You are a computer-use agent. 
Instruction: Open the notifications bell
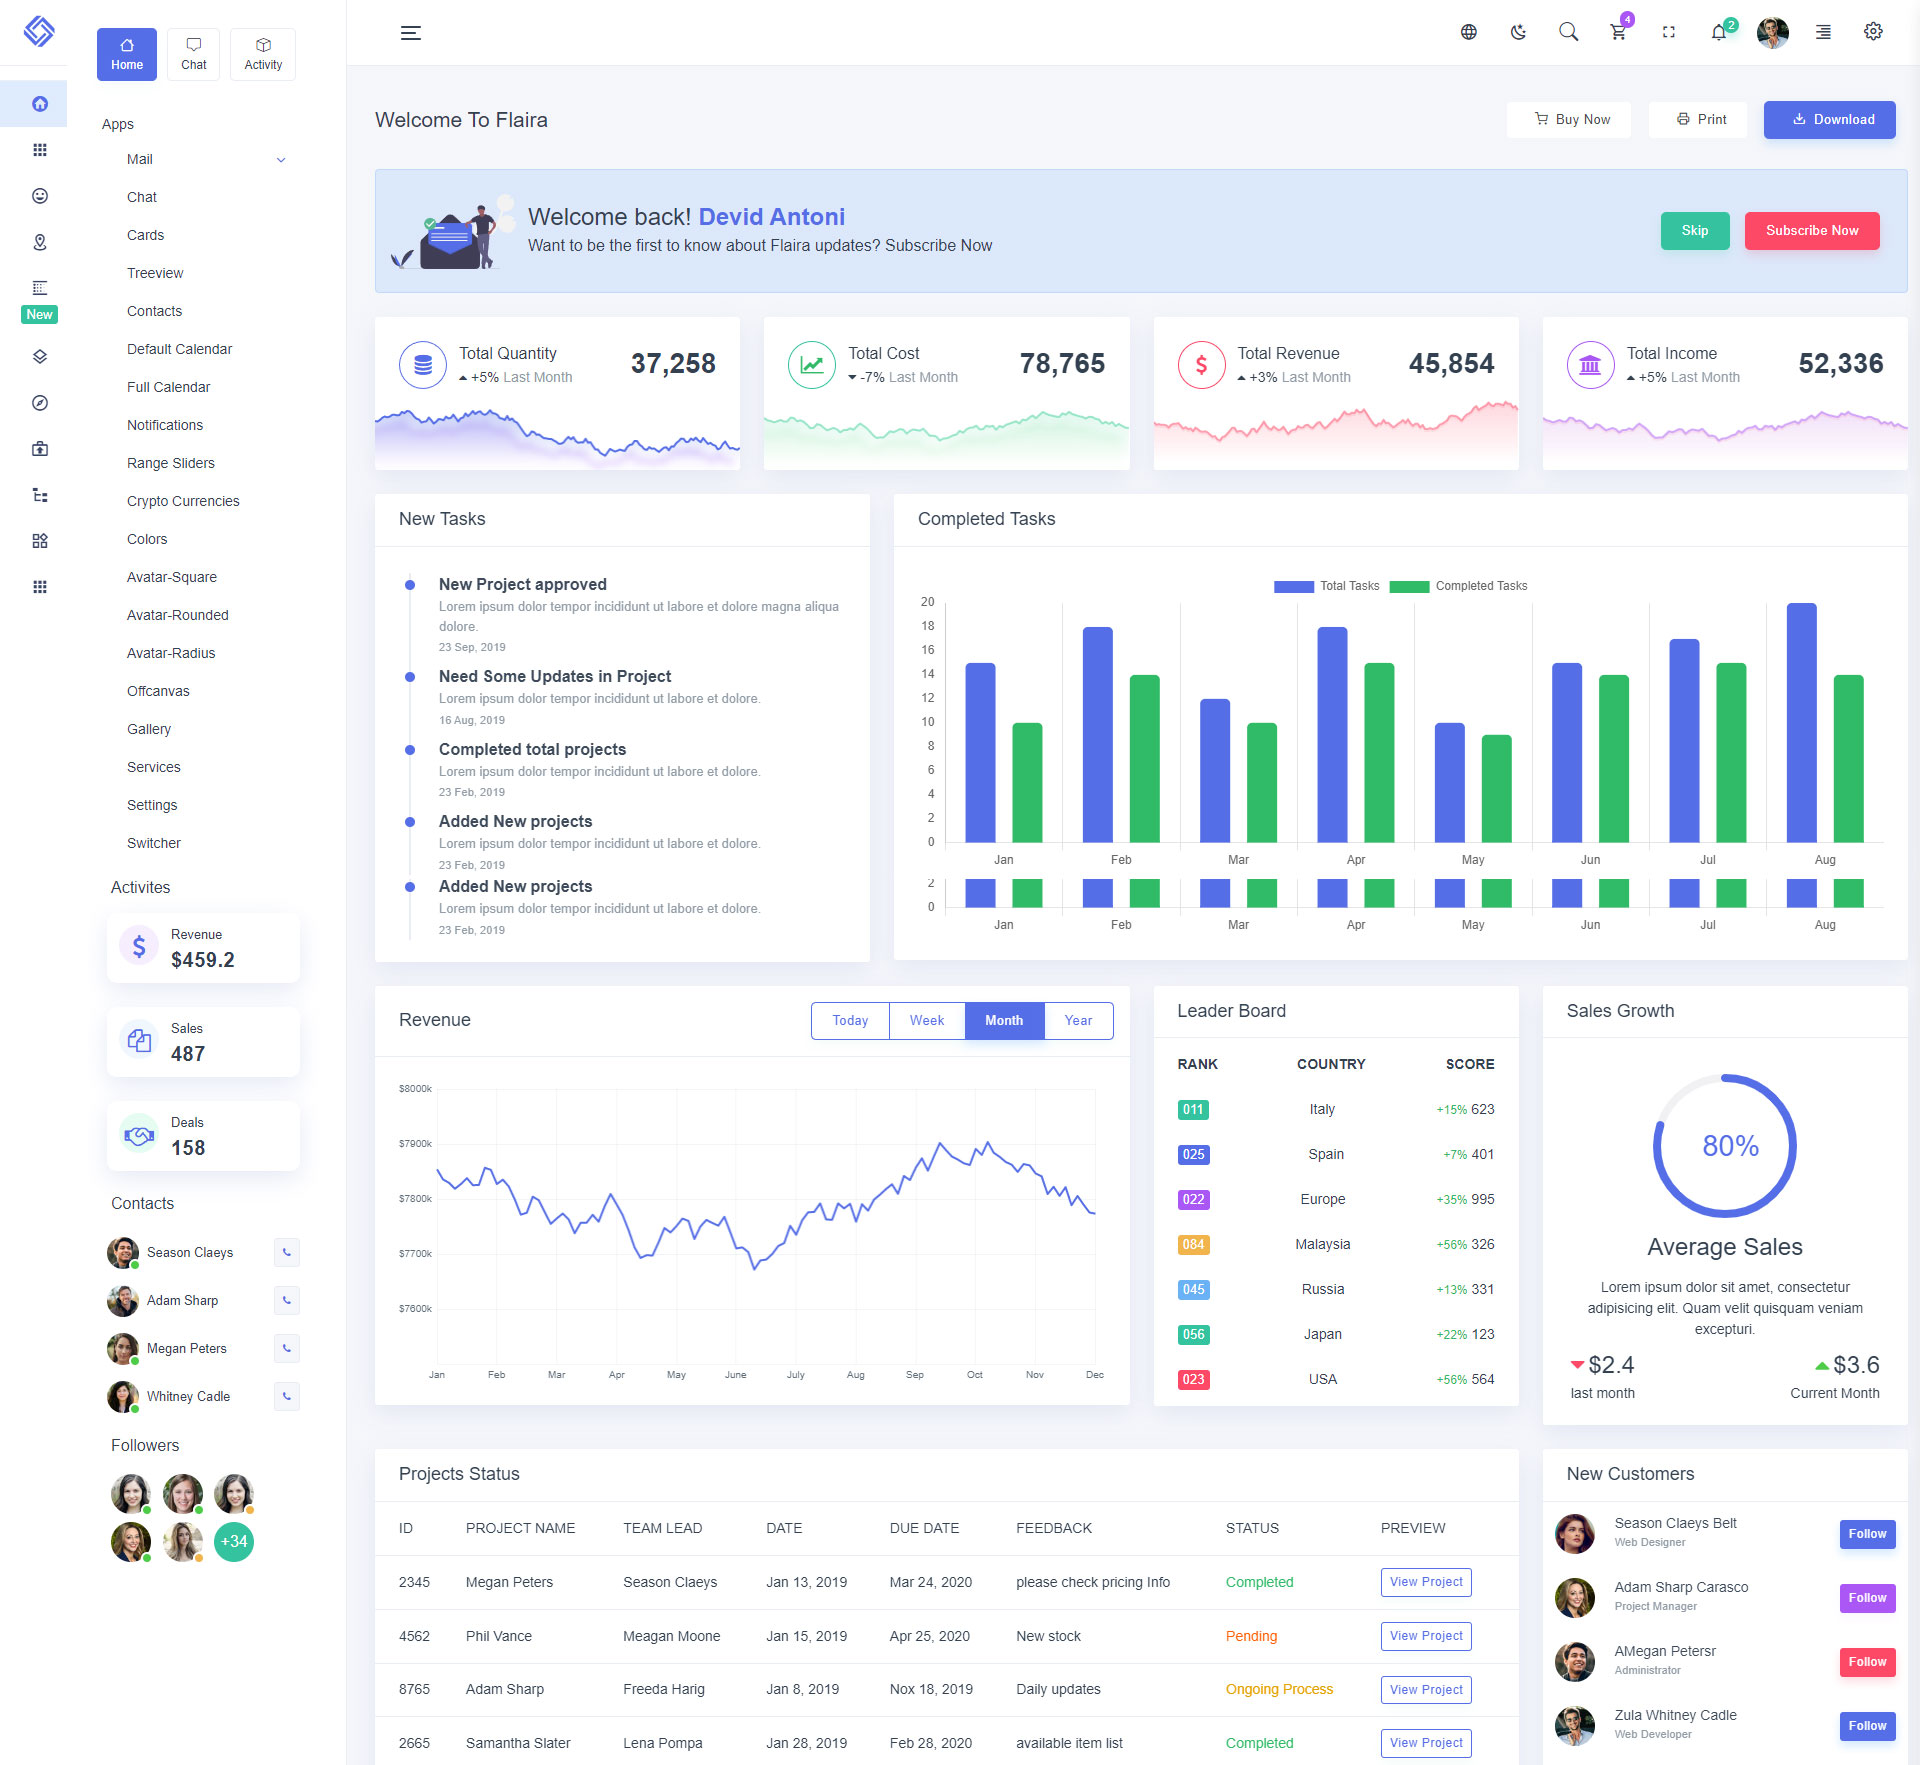tap(1718, 32)
